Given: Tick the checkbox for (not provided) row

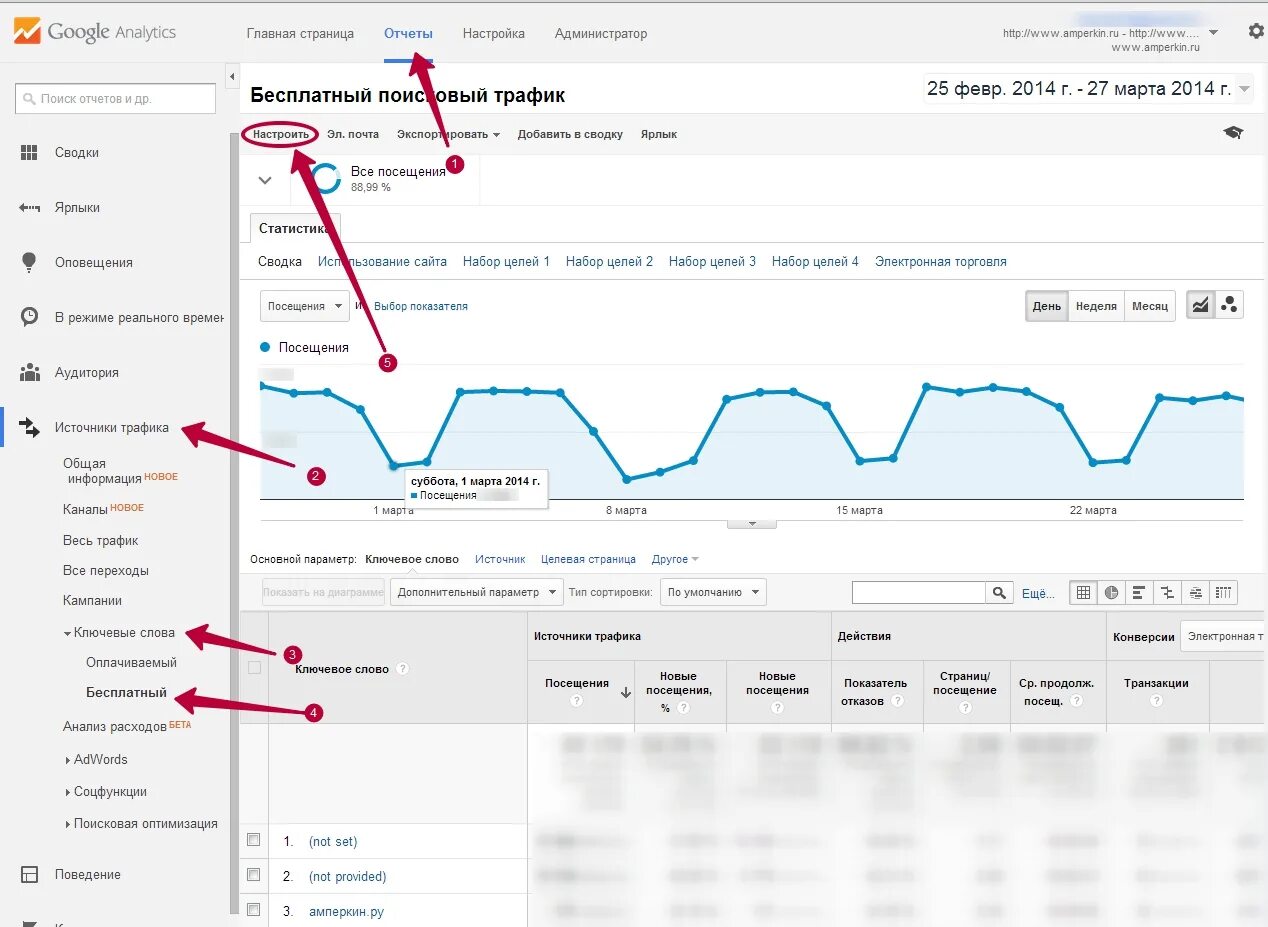Looking at the screenshot, I should point(254,875).
